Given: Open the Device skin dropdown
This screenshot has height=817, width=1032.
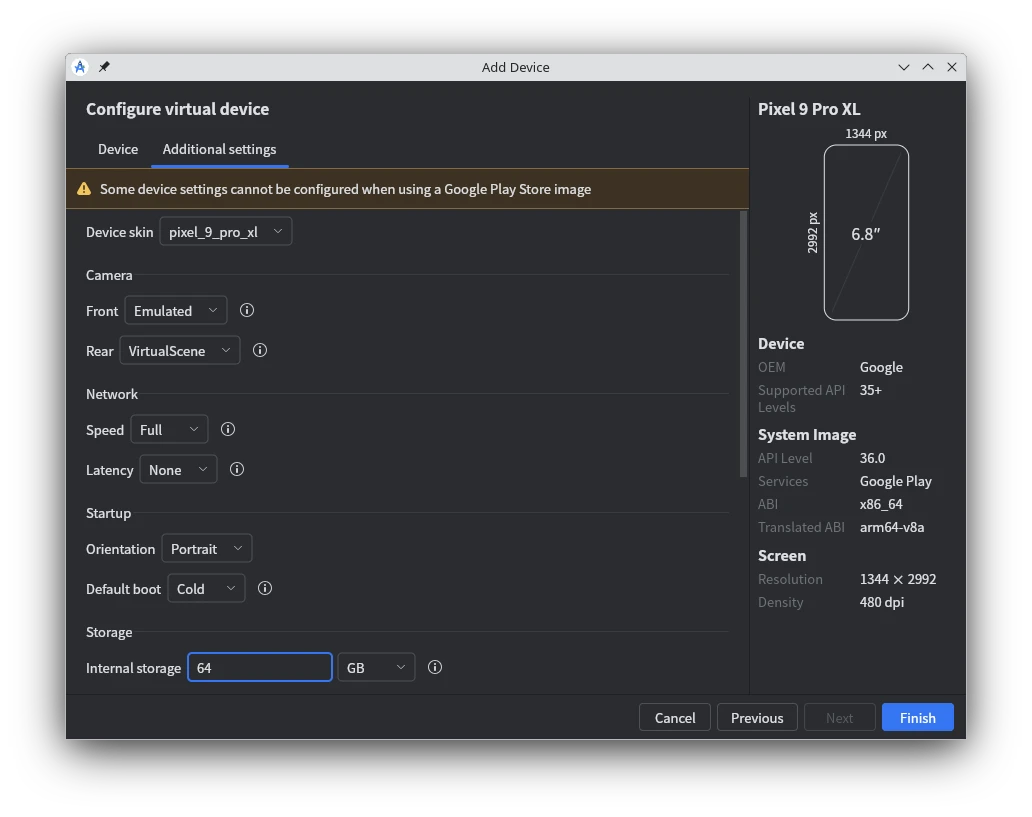Looking at the screenshot, I should [x=226, y=232].
